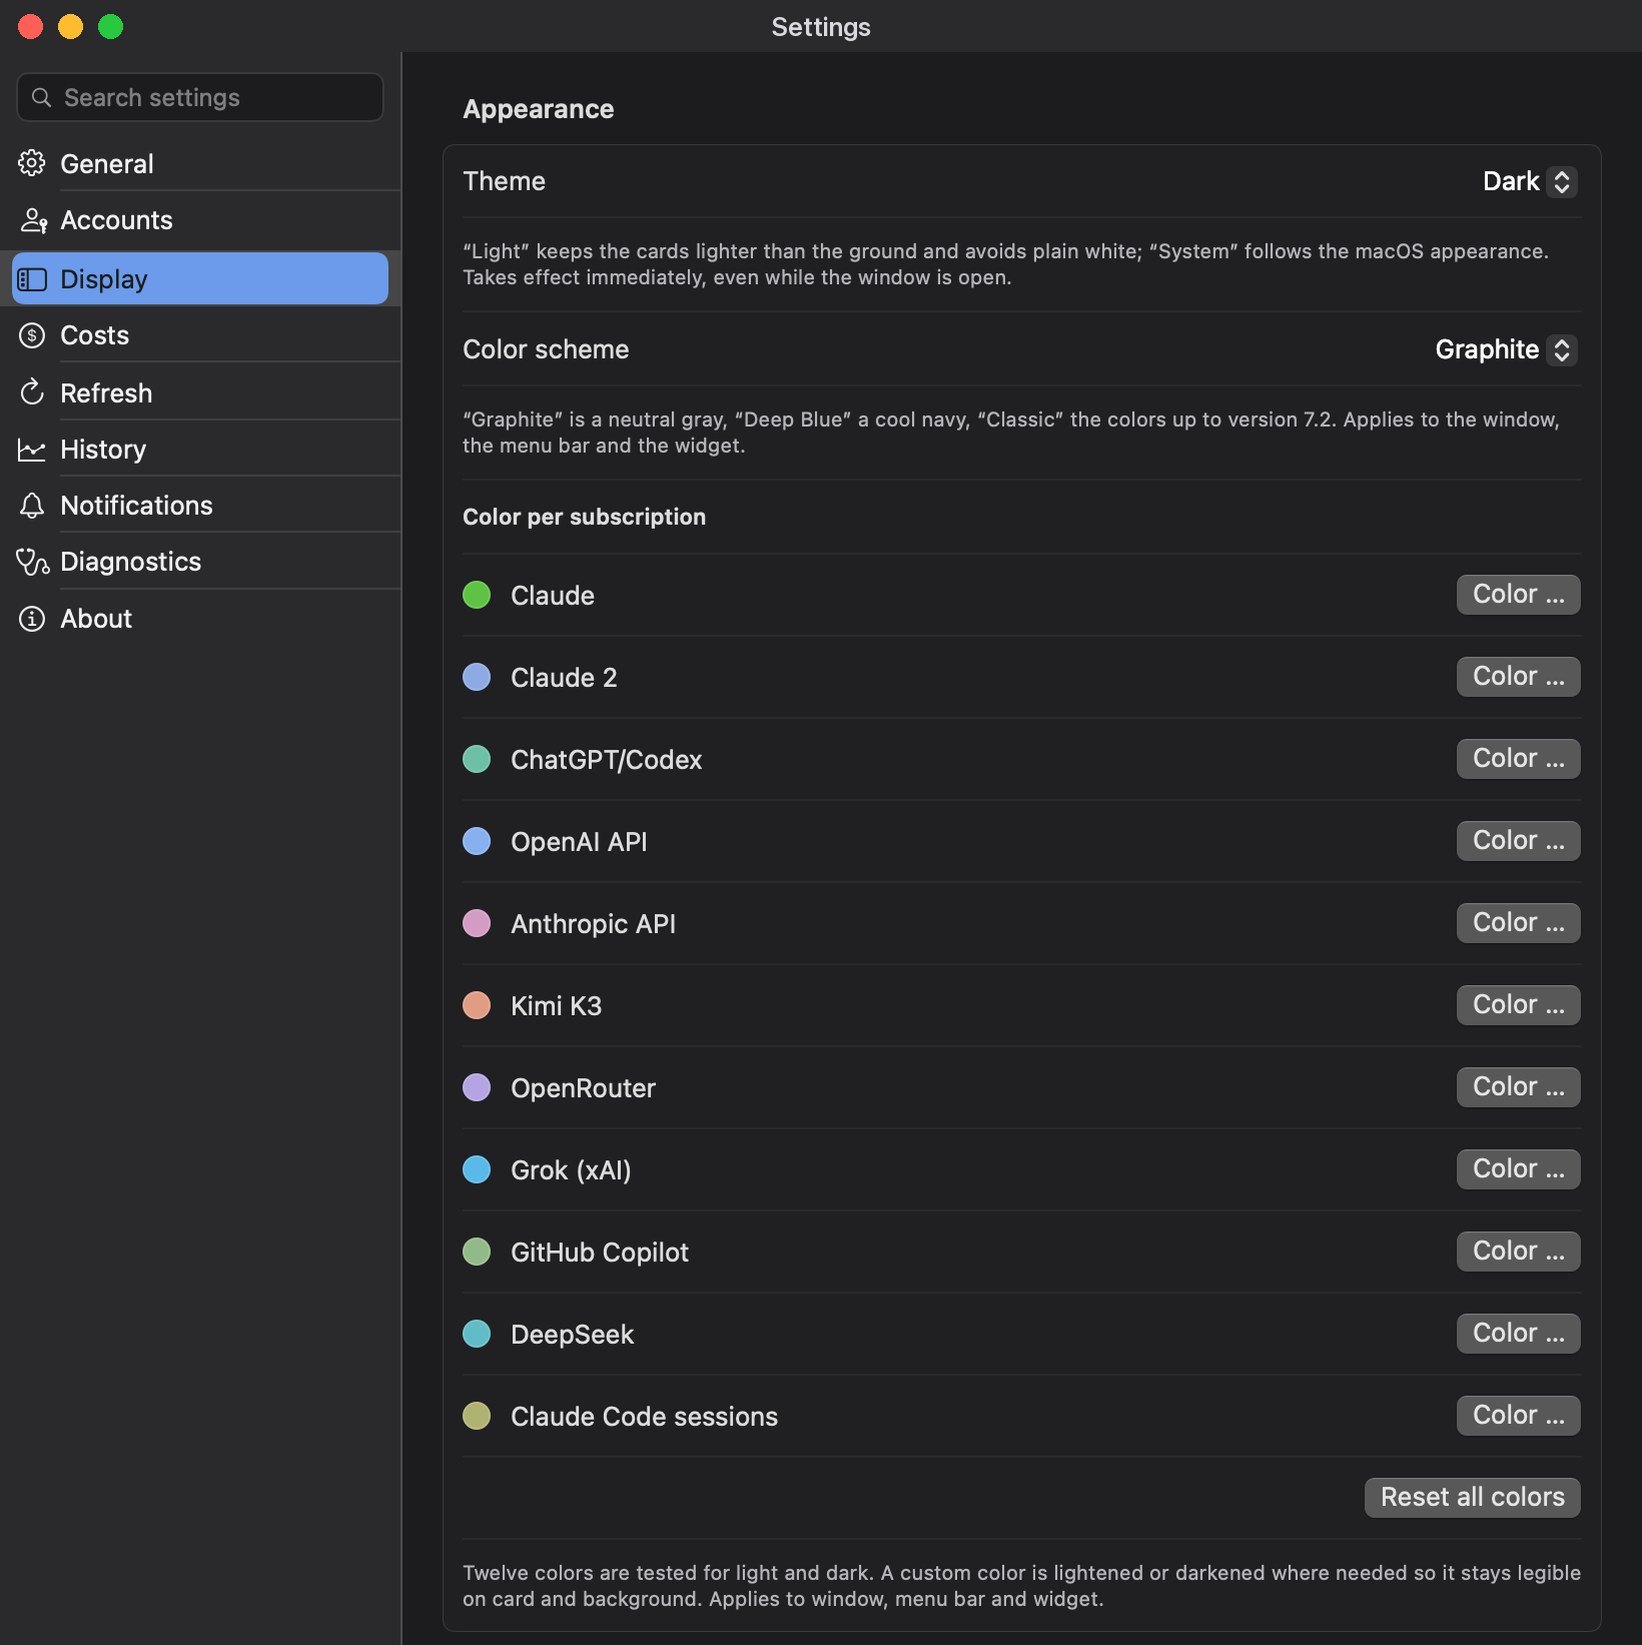Choose color for Claude subscription
1642x1645 pixels.
(x=1518, y=594)
